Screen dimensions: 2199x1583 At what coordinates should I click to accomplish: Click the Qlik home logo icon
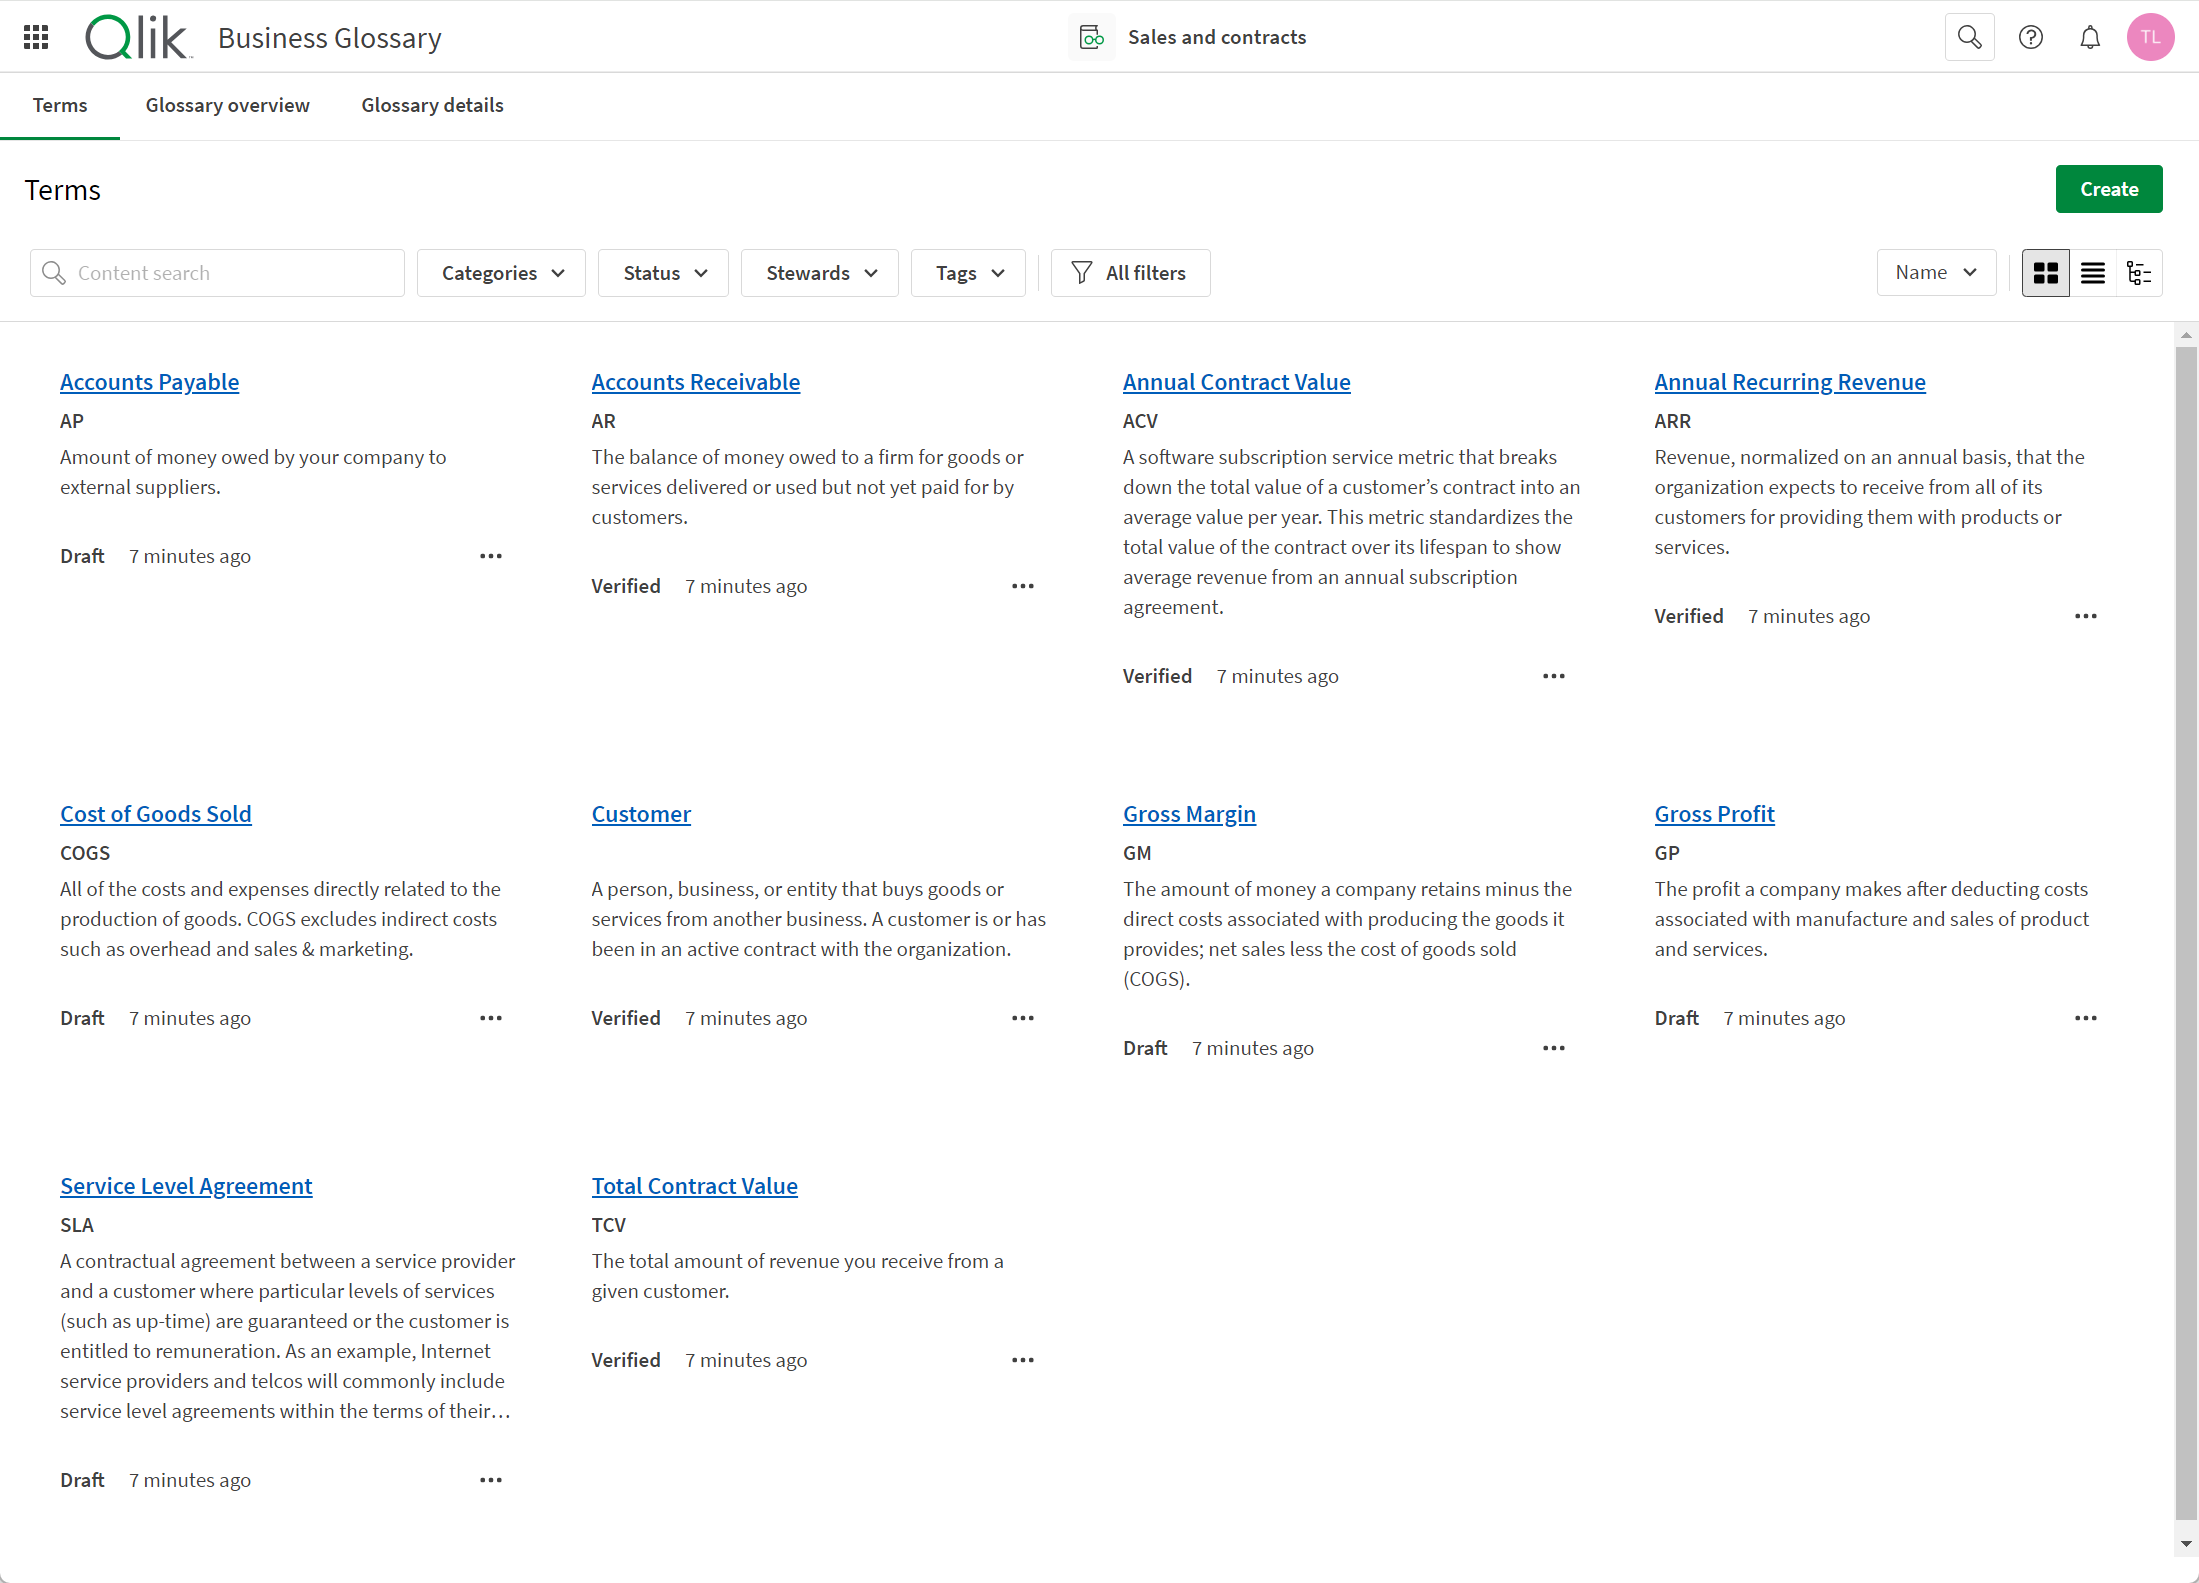[x=137, y=36]
